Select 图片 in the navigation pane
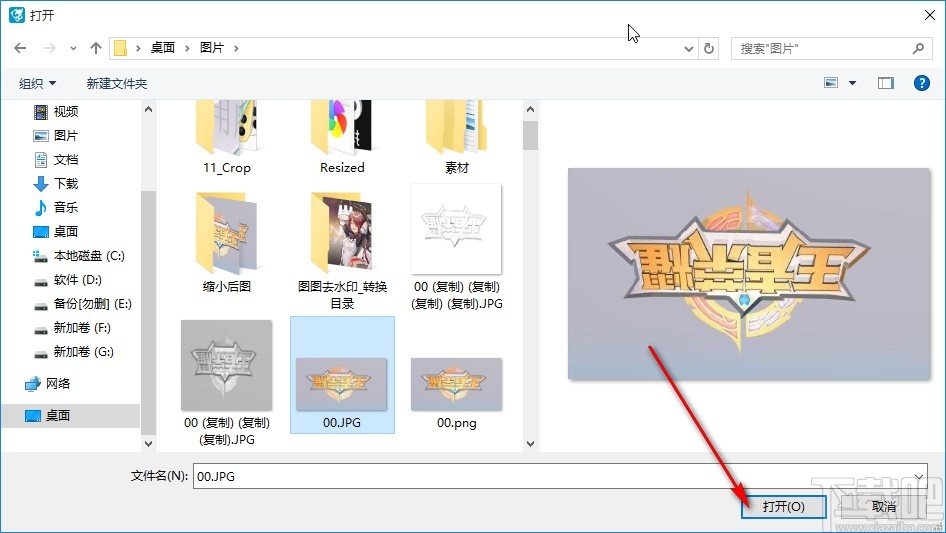The width and height of the screenshot is (946, 533). 66,135
